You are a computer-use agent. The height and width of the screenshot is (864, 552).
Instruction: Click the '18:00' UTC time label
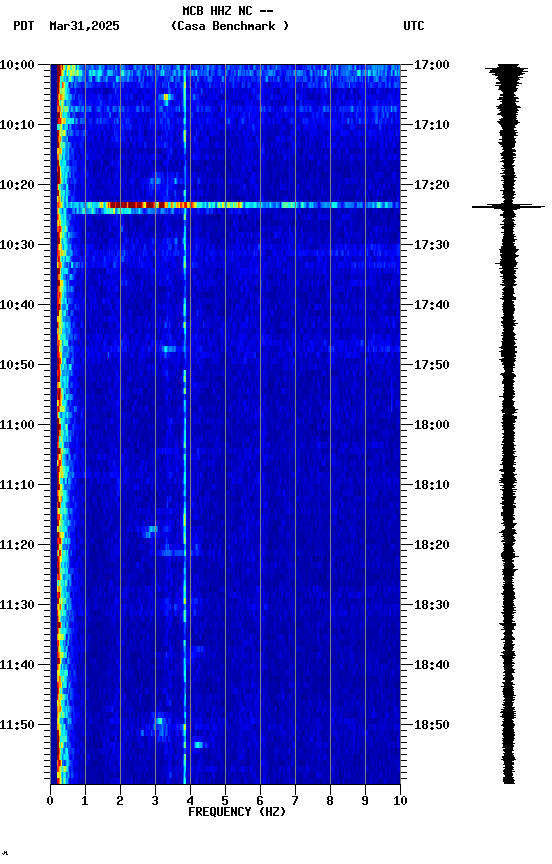[x=432, y=425]
